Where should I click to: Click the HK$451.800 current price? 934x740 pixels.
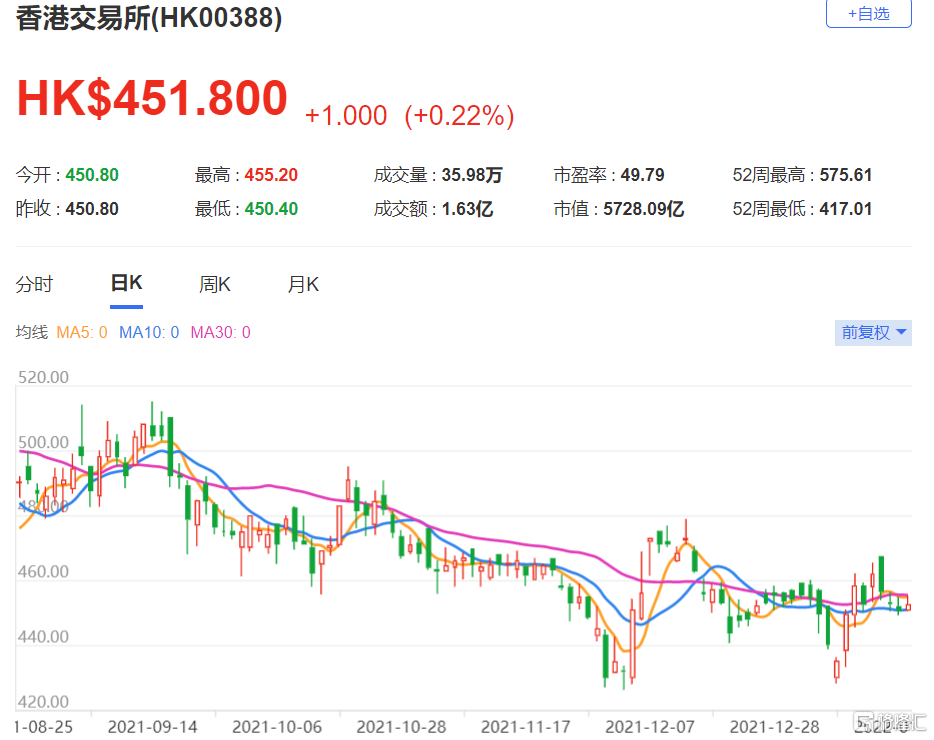pyautogui.click(x=152, y=98)
